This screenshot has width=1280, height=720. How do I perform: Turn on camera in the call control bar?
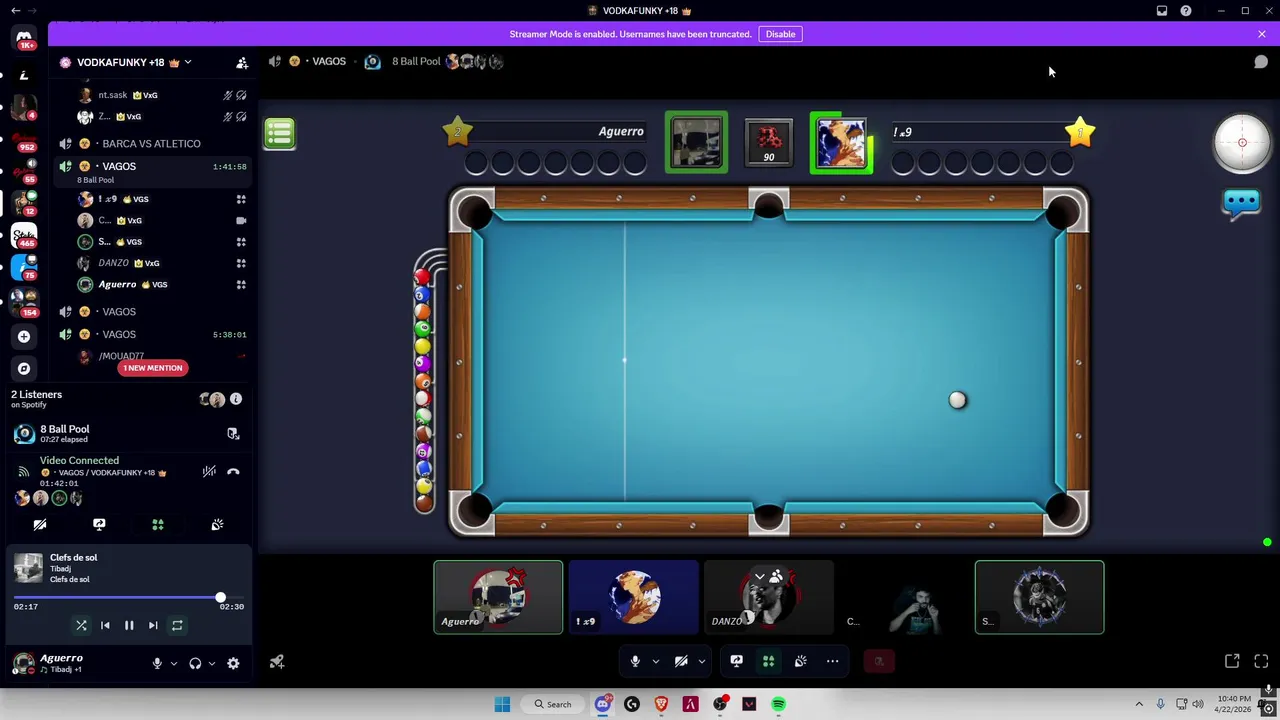[x=681, y=661]
